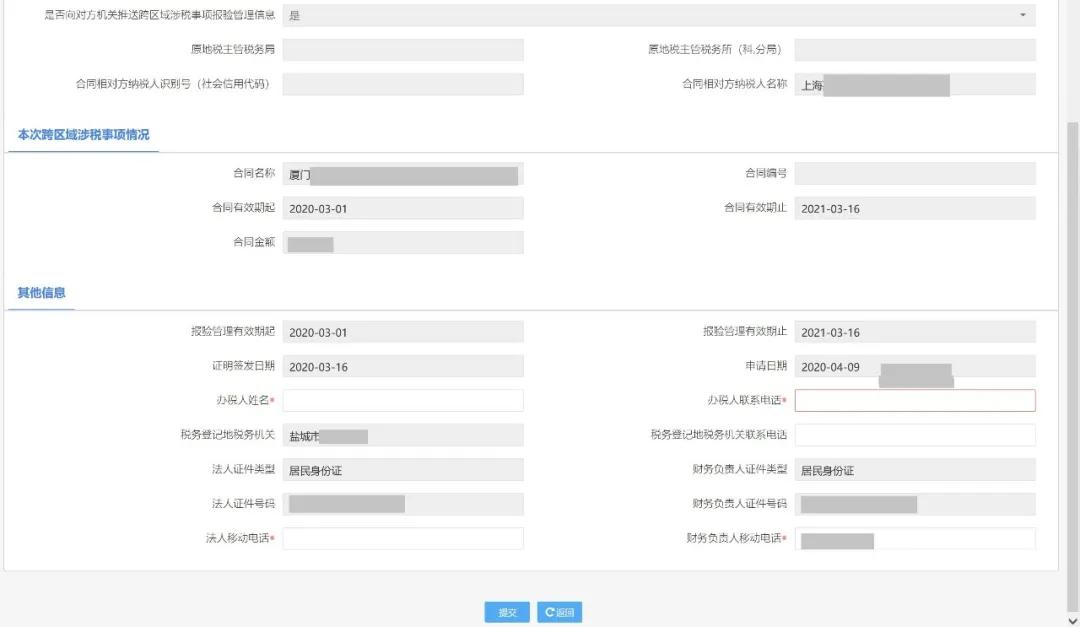This screenshot has height=627, width=1080.
Task: Click the 提交 submit button
Action: click(x=507, y=612)
